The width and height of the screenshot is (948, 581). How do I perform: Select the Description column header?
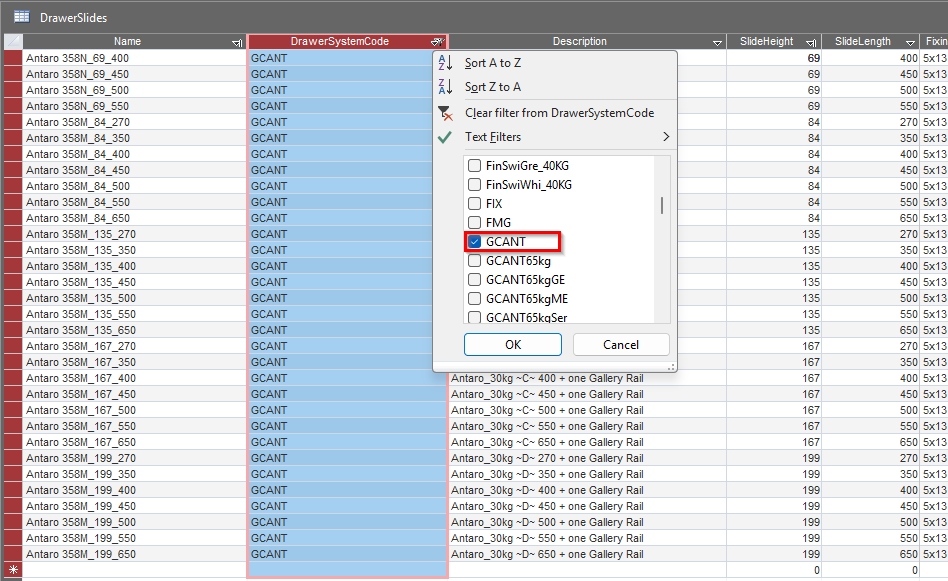coord(579,42)
